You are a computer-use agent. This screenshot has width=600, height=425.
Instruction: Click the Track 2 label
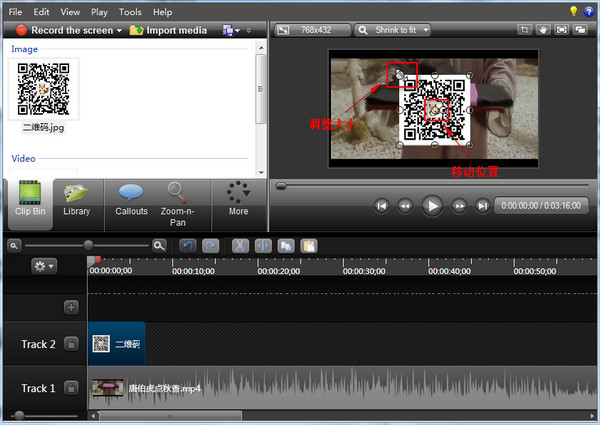(x=38, y=344)
